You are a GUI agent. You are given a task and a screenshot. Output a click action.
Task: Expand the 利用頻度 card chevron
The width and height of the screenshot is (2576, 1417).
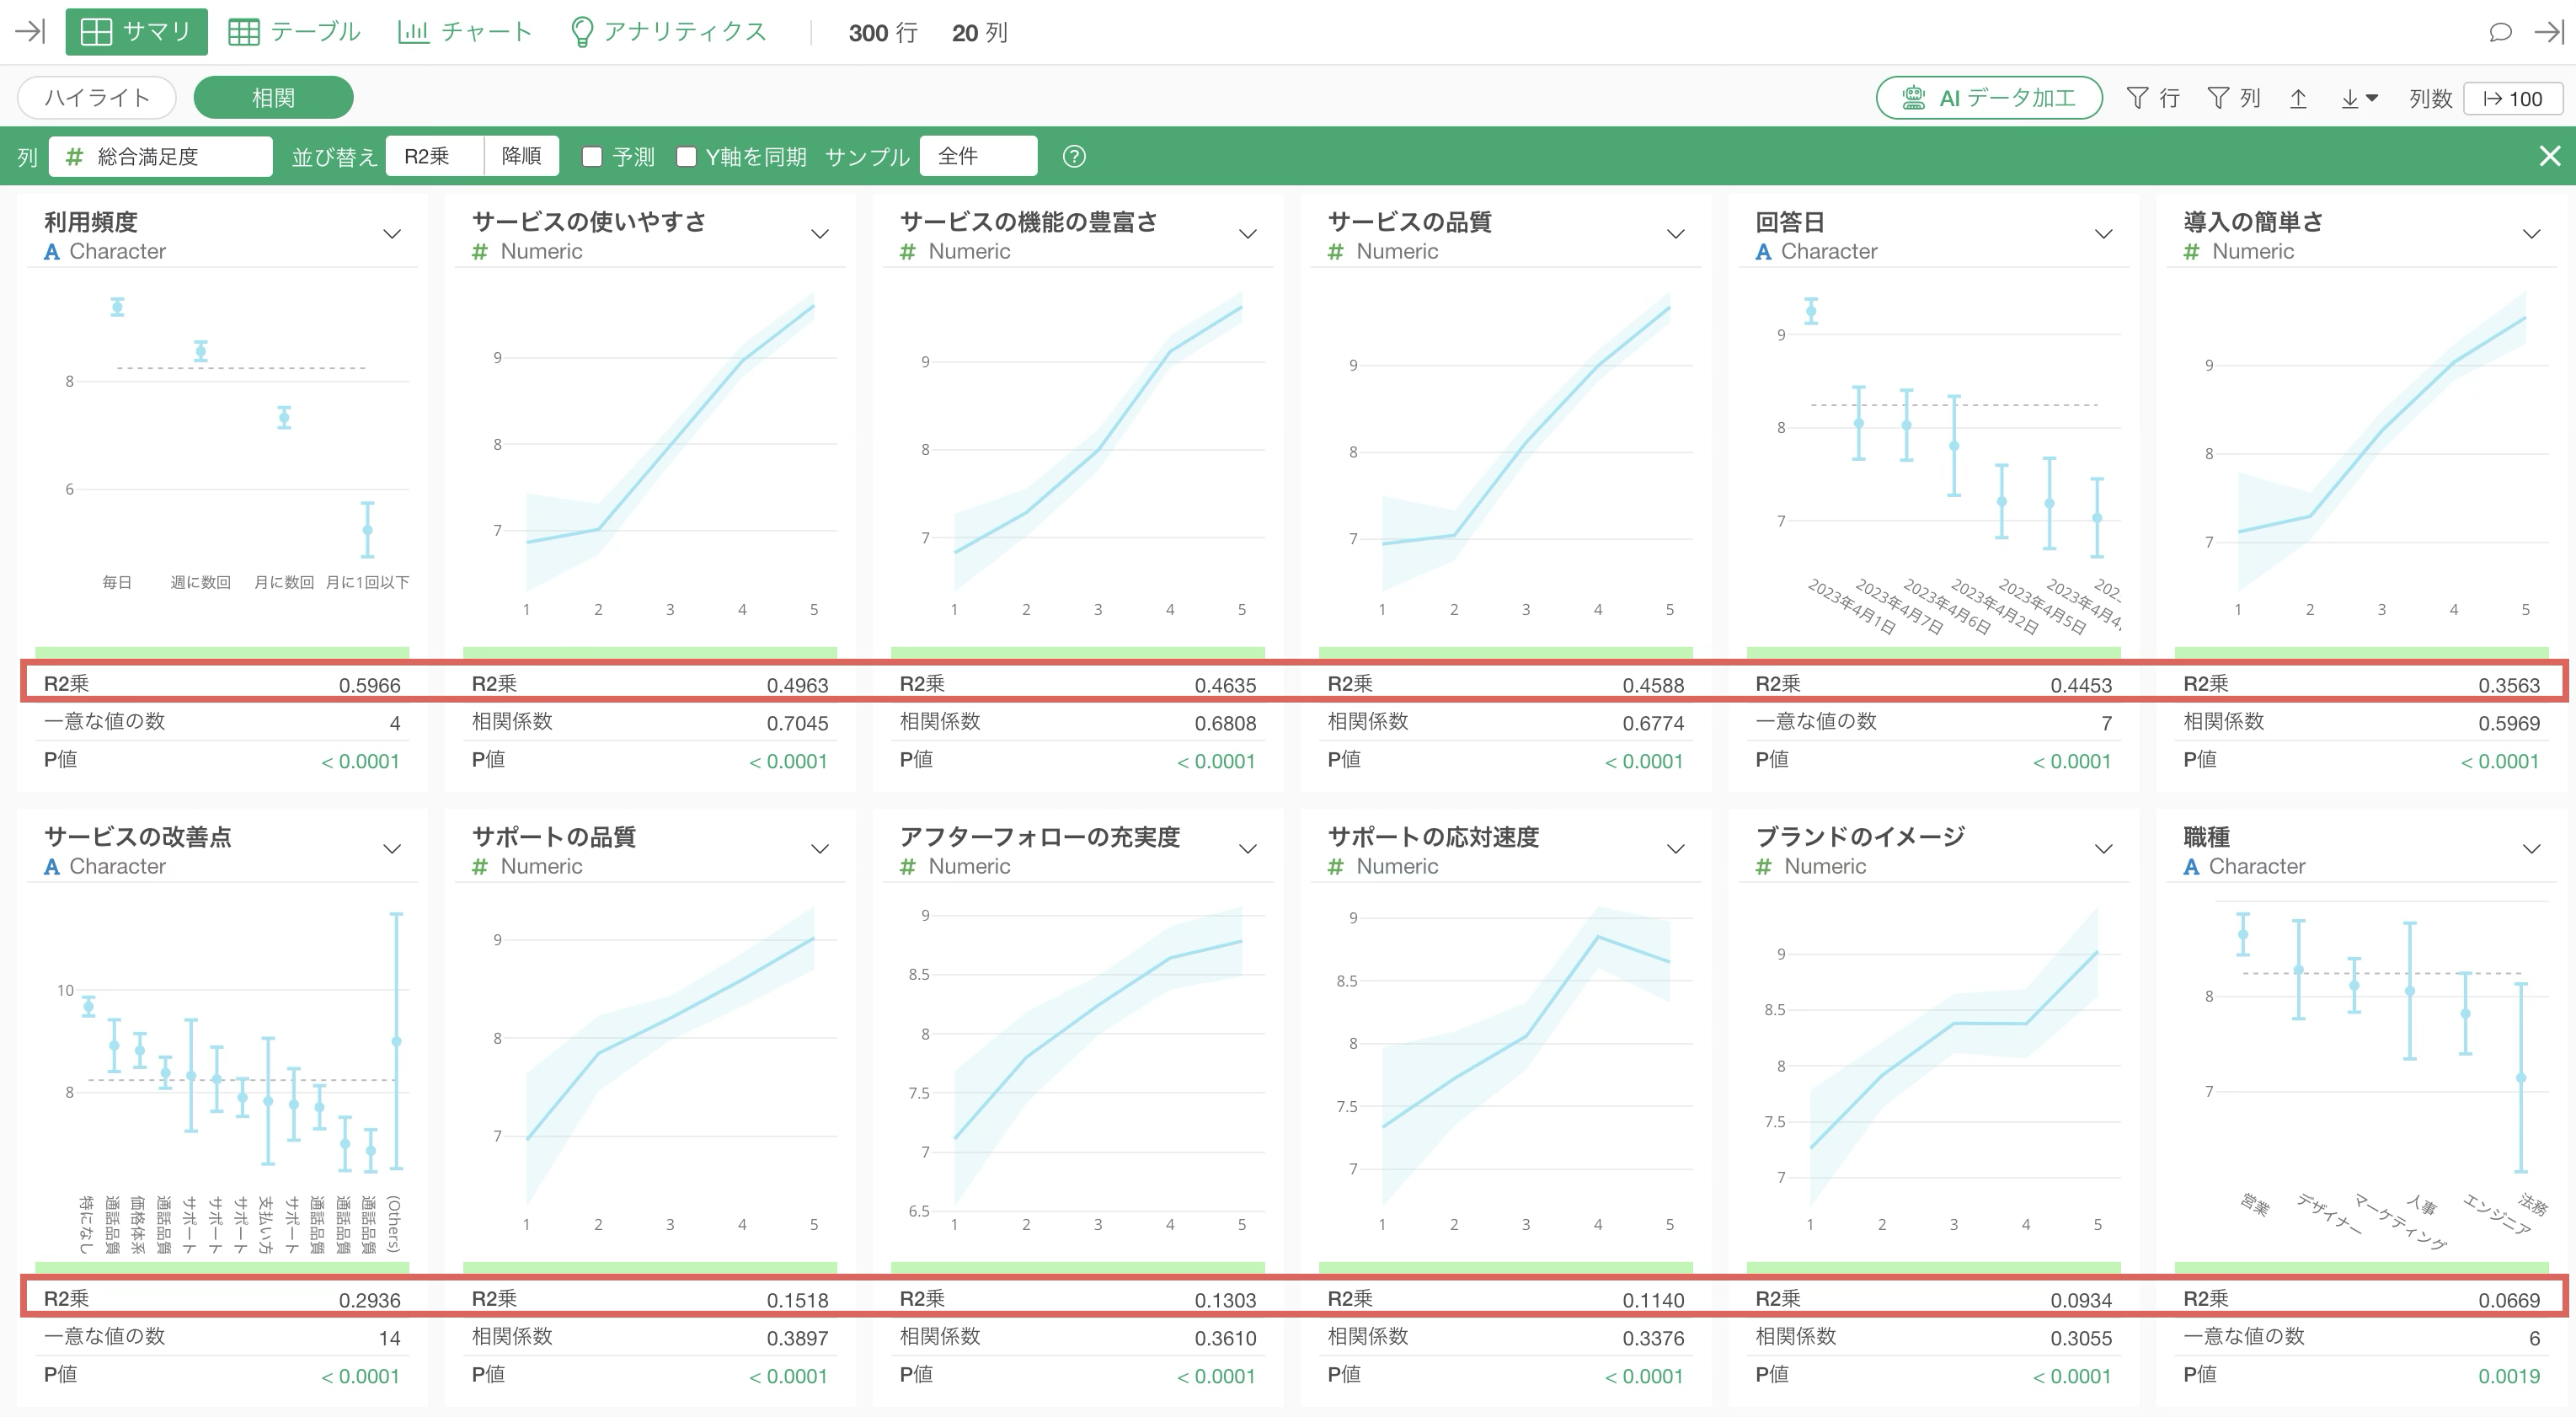[392, 234]
